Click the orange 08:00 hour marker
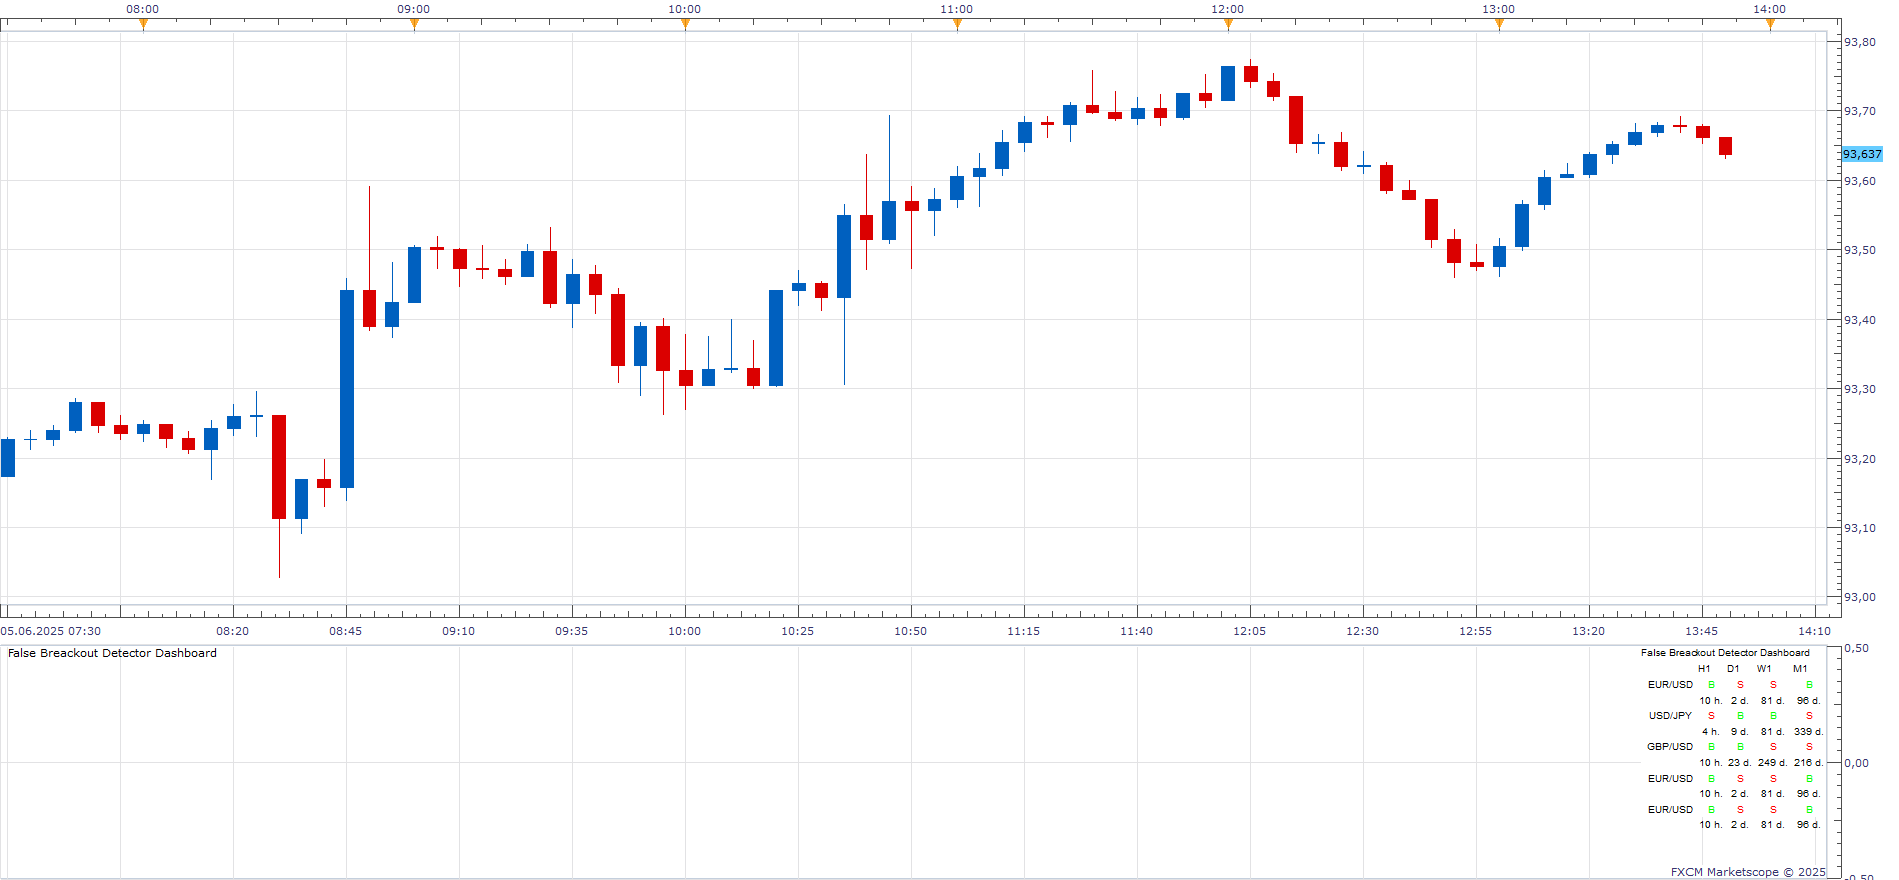1899x880 pixels. point(143,25)
